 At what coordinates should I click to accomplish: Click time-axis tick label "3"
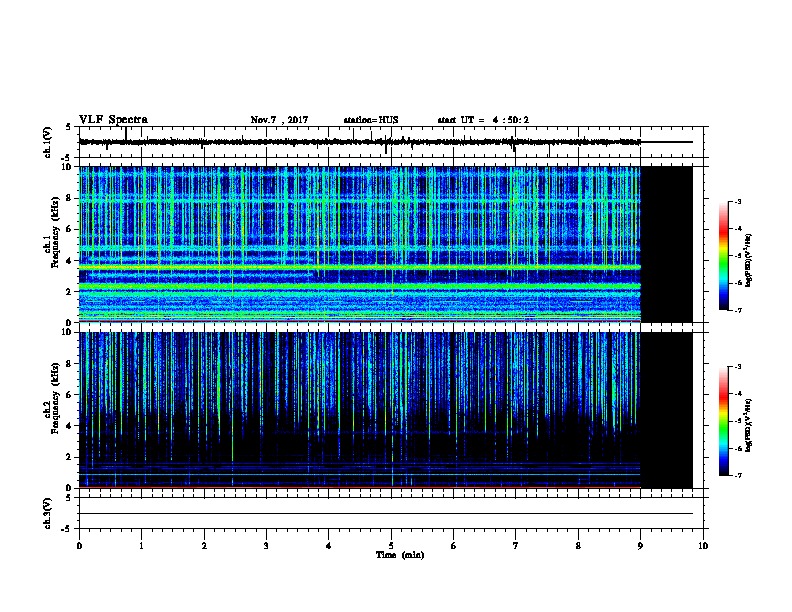click(266, 546)
